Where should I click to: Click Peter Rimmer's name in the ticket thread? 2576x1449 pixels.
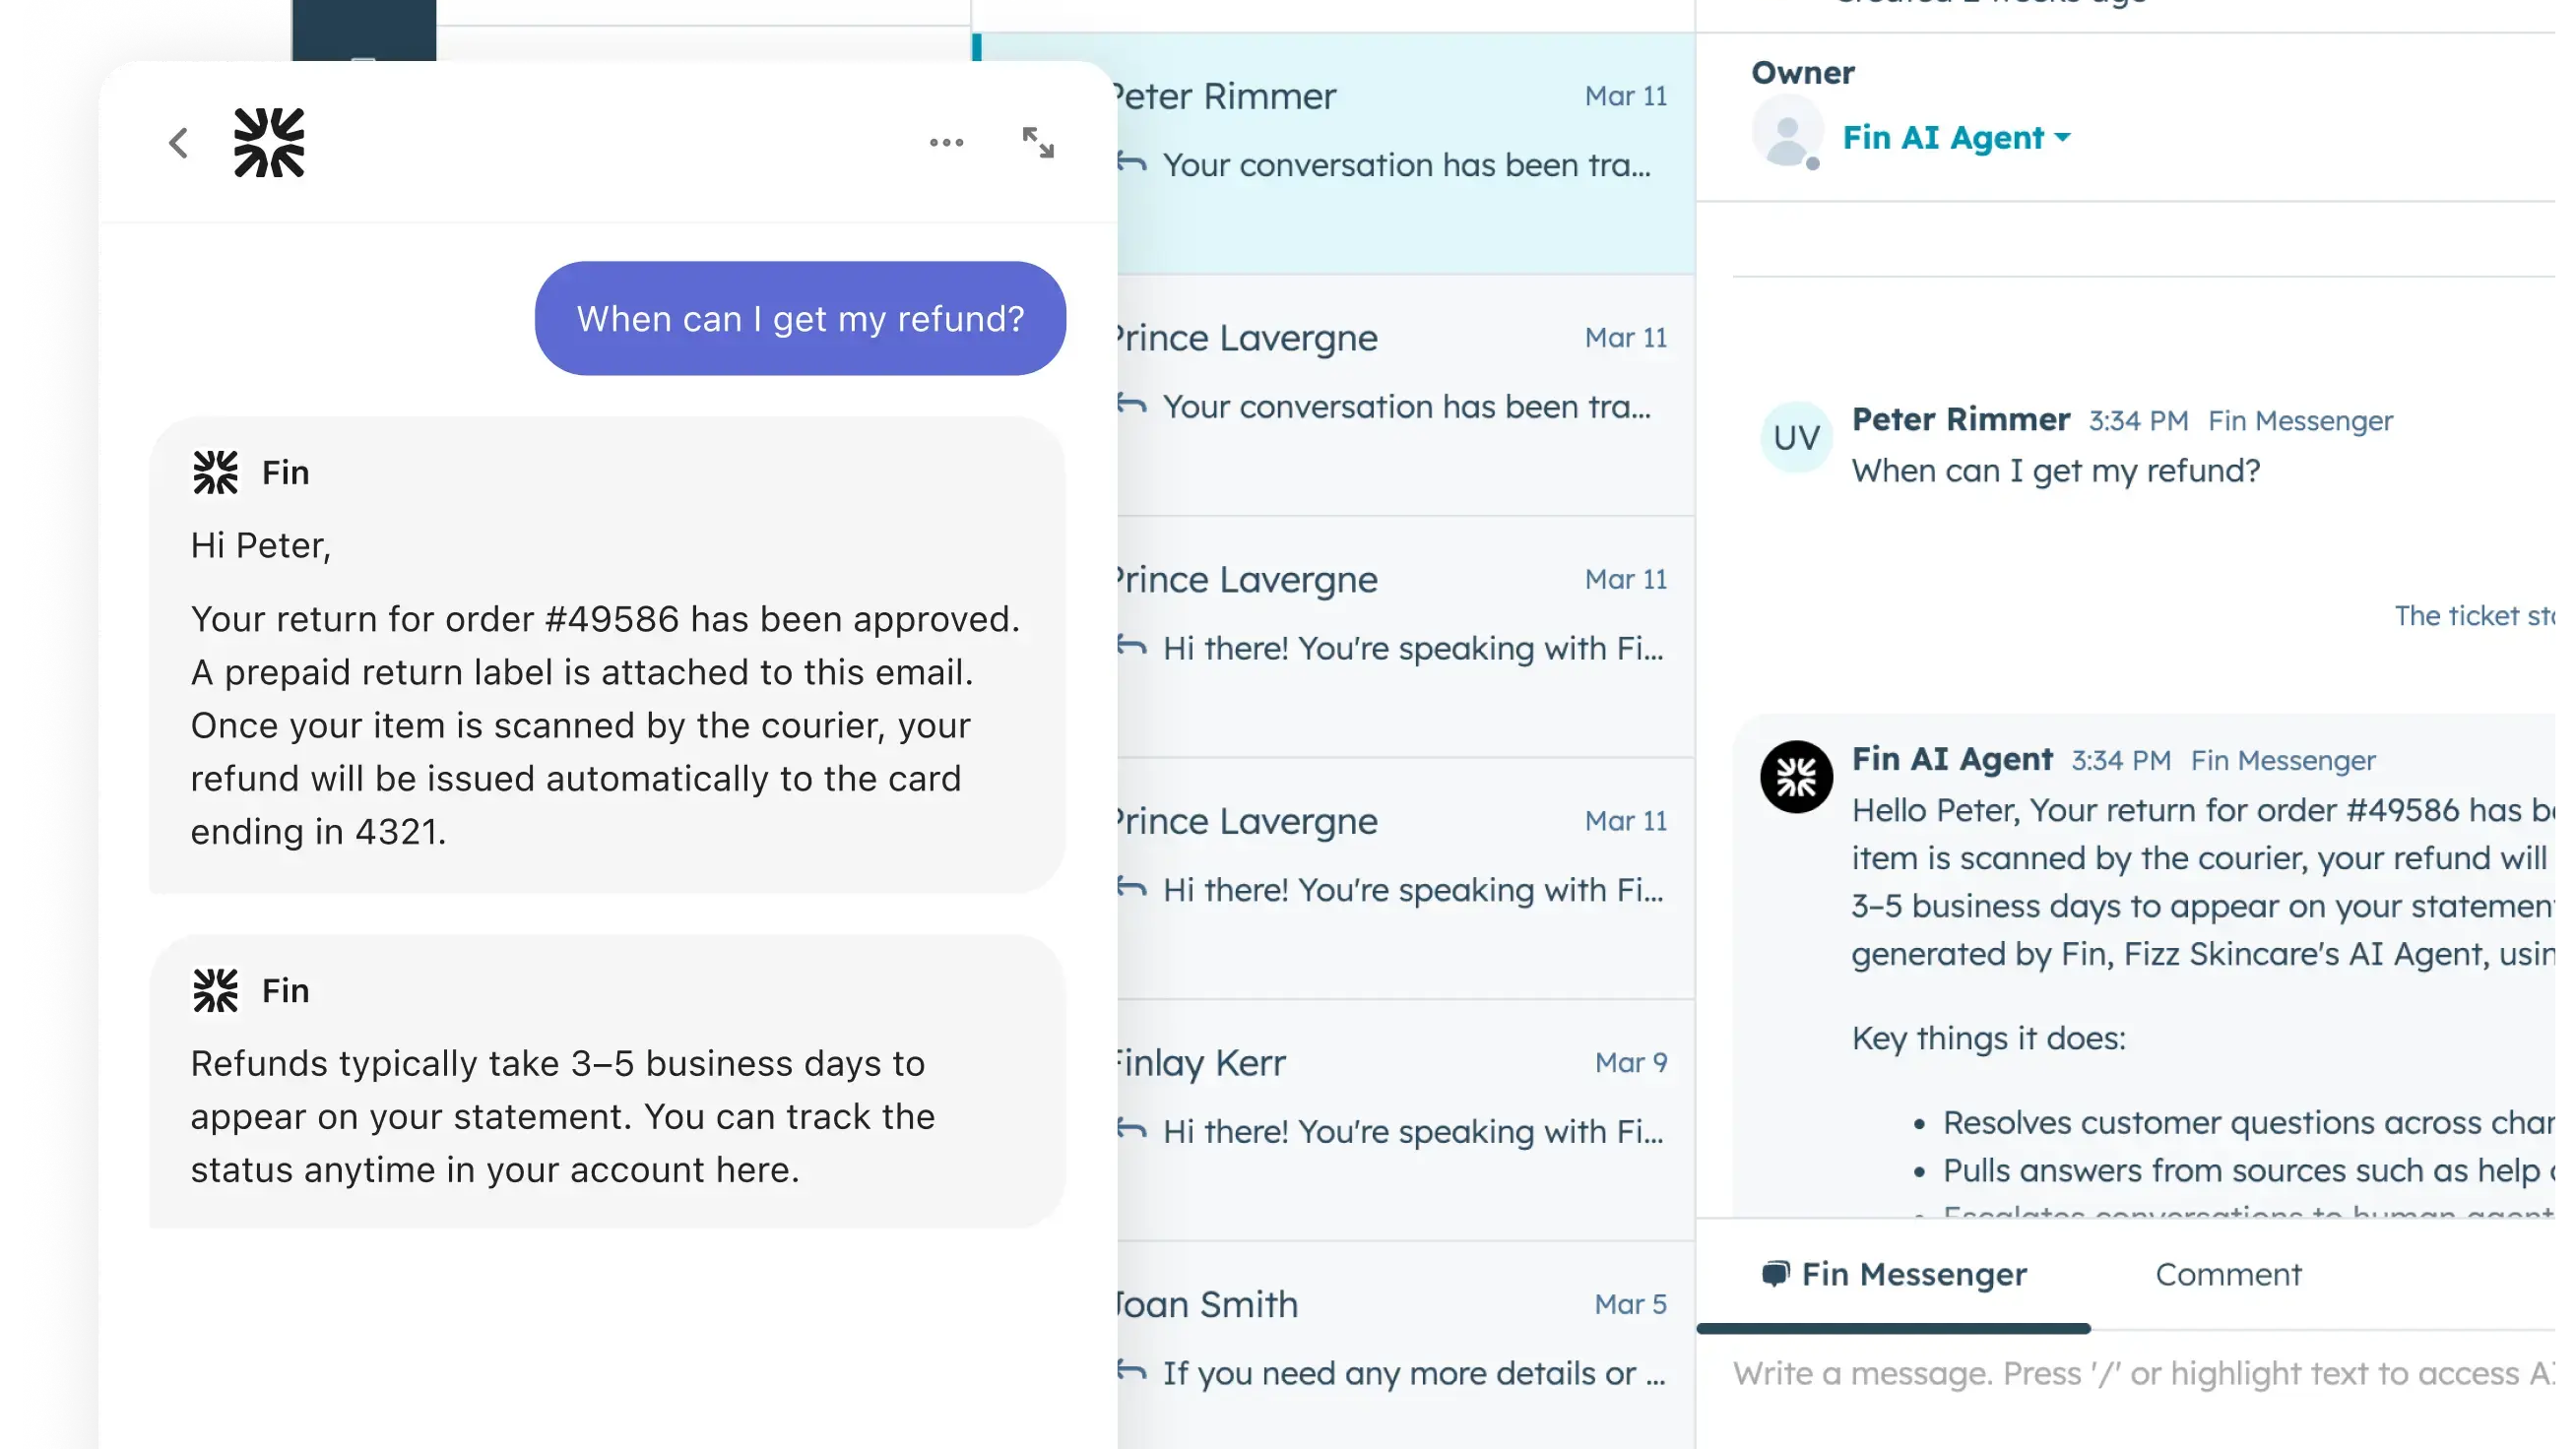pyautogui.click(x=1960, y=419)
